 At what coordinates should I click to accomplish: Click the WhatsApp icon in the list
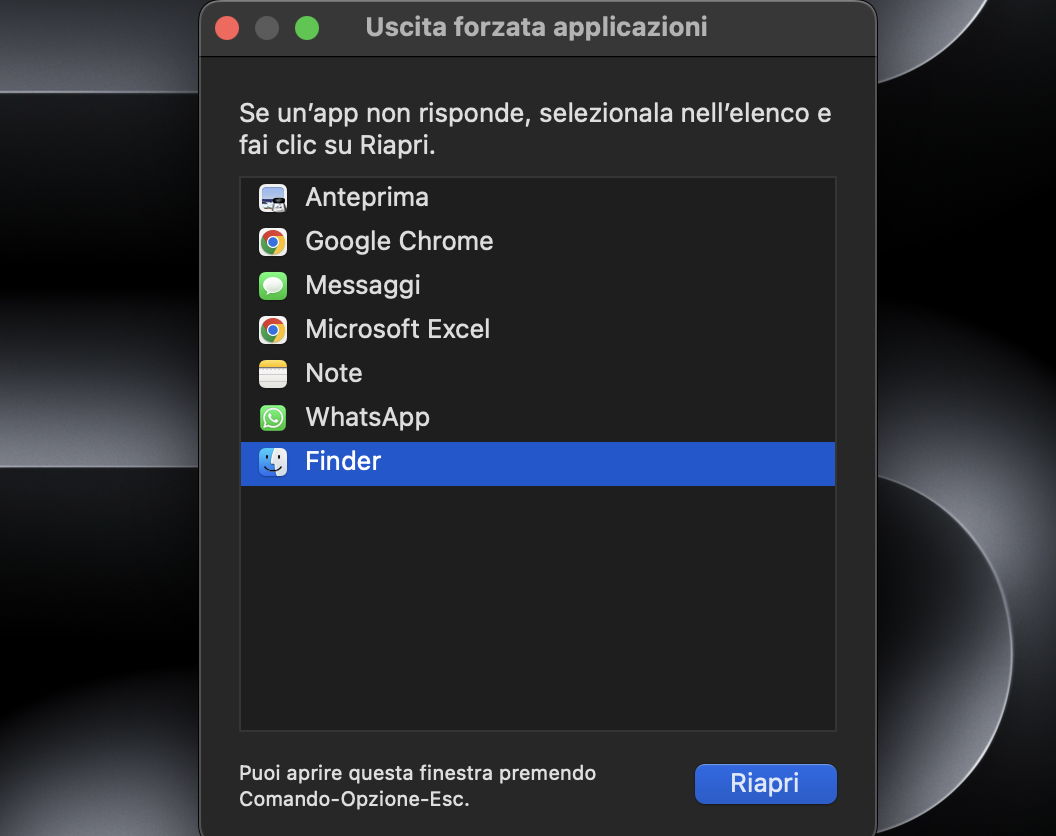pyautogui.click(x=272, y=417)
